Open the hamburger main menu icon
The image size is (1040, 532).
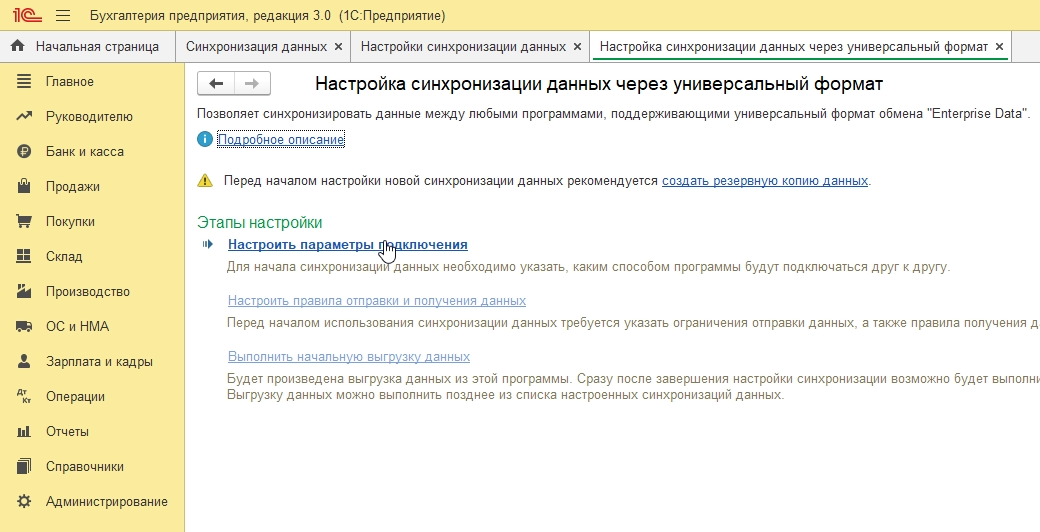63,16
